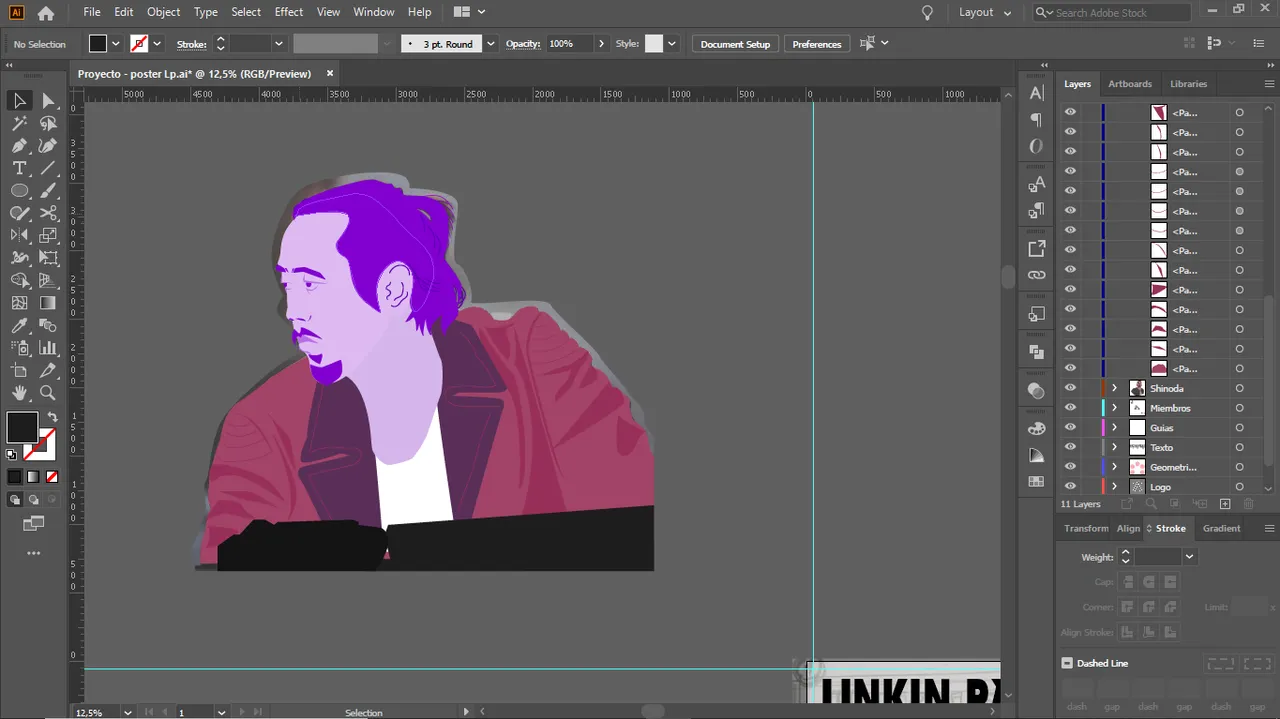1280x719 pixels.
Task: Choose the Ellipse tool
Action: click(x=19, y=191)
